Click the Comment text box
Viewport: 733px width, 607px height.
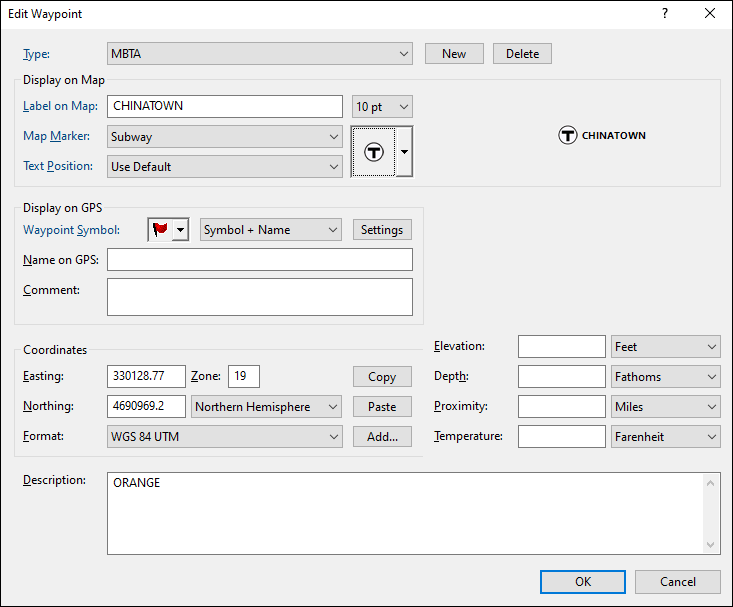[260, 297]
